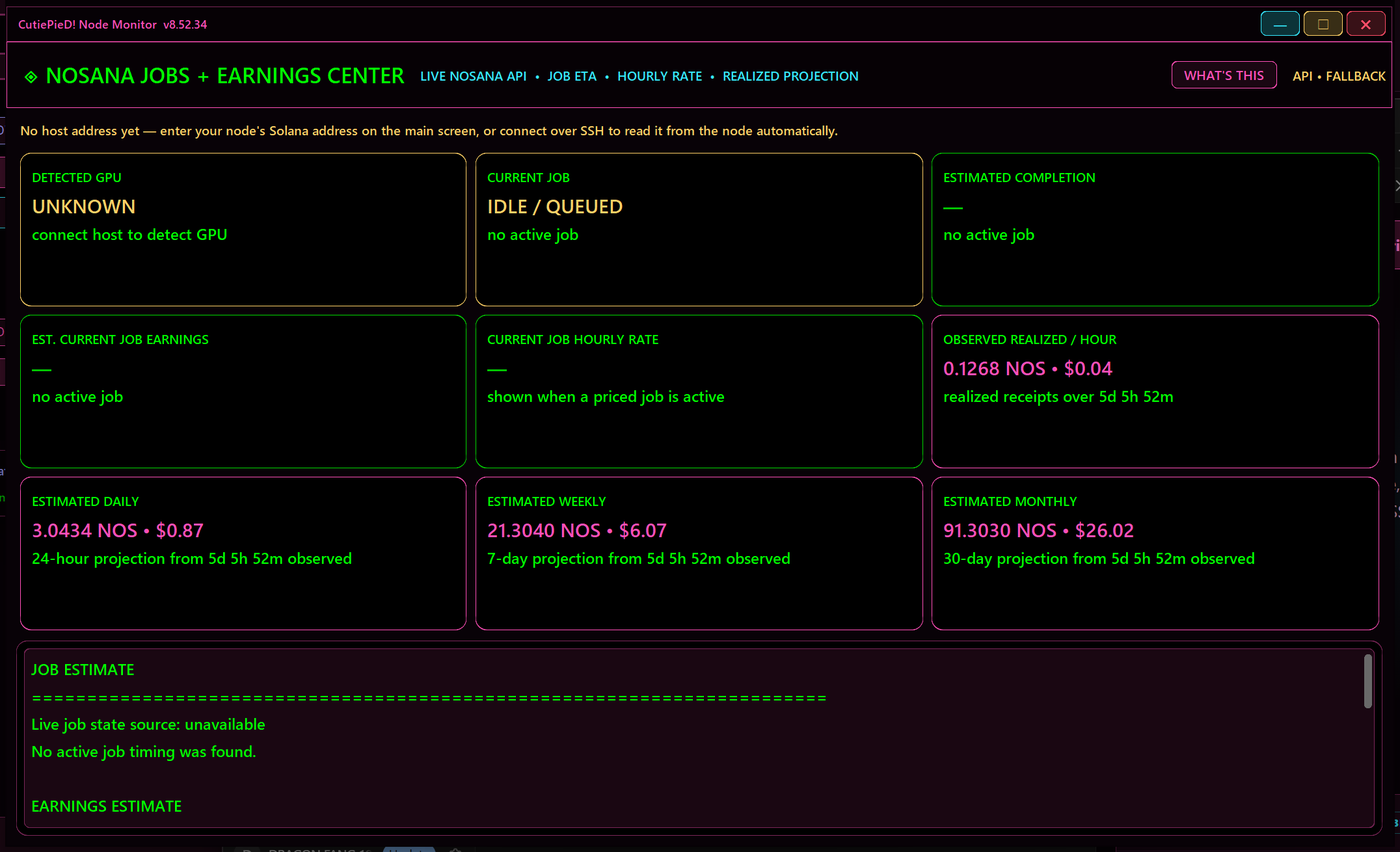Click the JOB ESTIMATE heading in log
The width and height of the screenshot is (1400, 852).
pyautogui.click(x=83, y=670)
